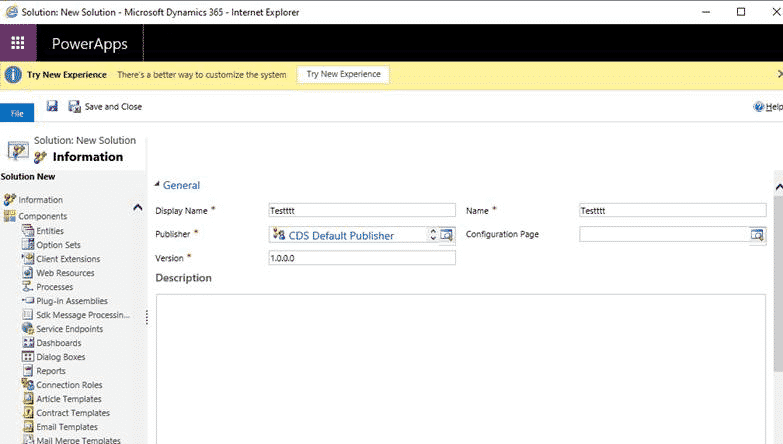Screen dimensions: 783x444
Task: Collapse the Components tree node
Action: point(138,207)
